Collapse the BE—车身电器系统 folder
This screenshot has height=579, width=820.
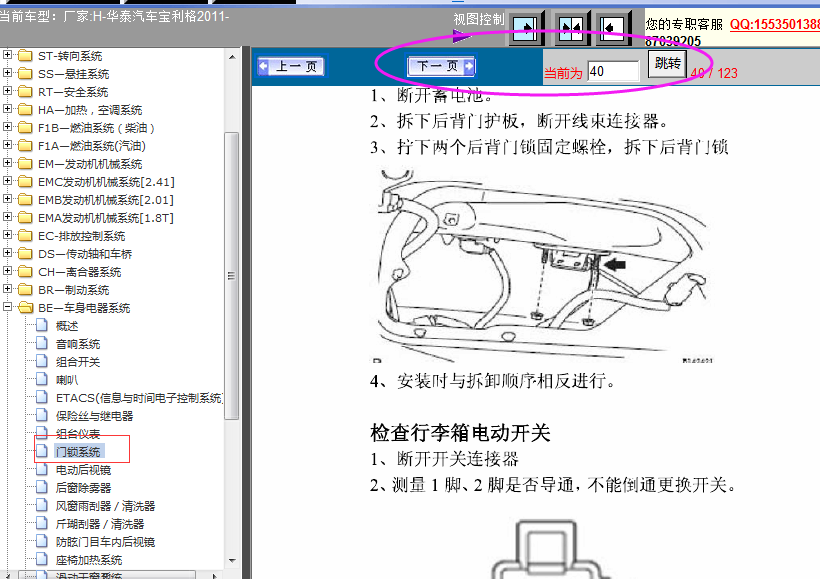click(7, 306)
